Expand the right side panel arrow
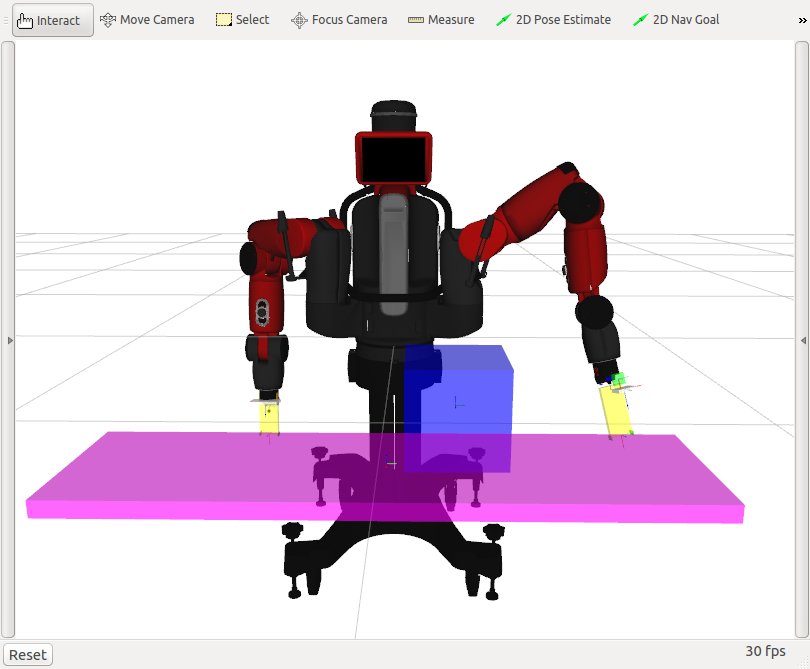The width and height of the screenshot is (810, 669). tap(803, 340)
